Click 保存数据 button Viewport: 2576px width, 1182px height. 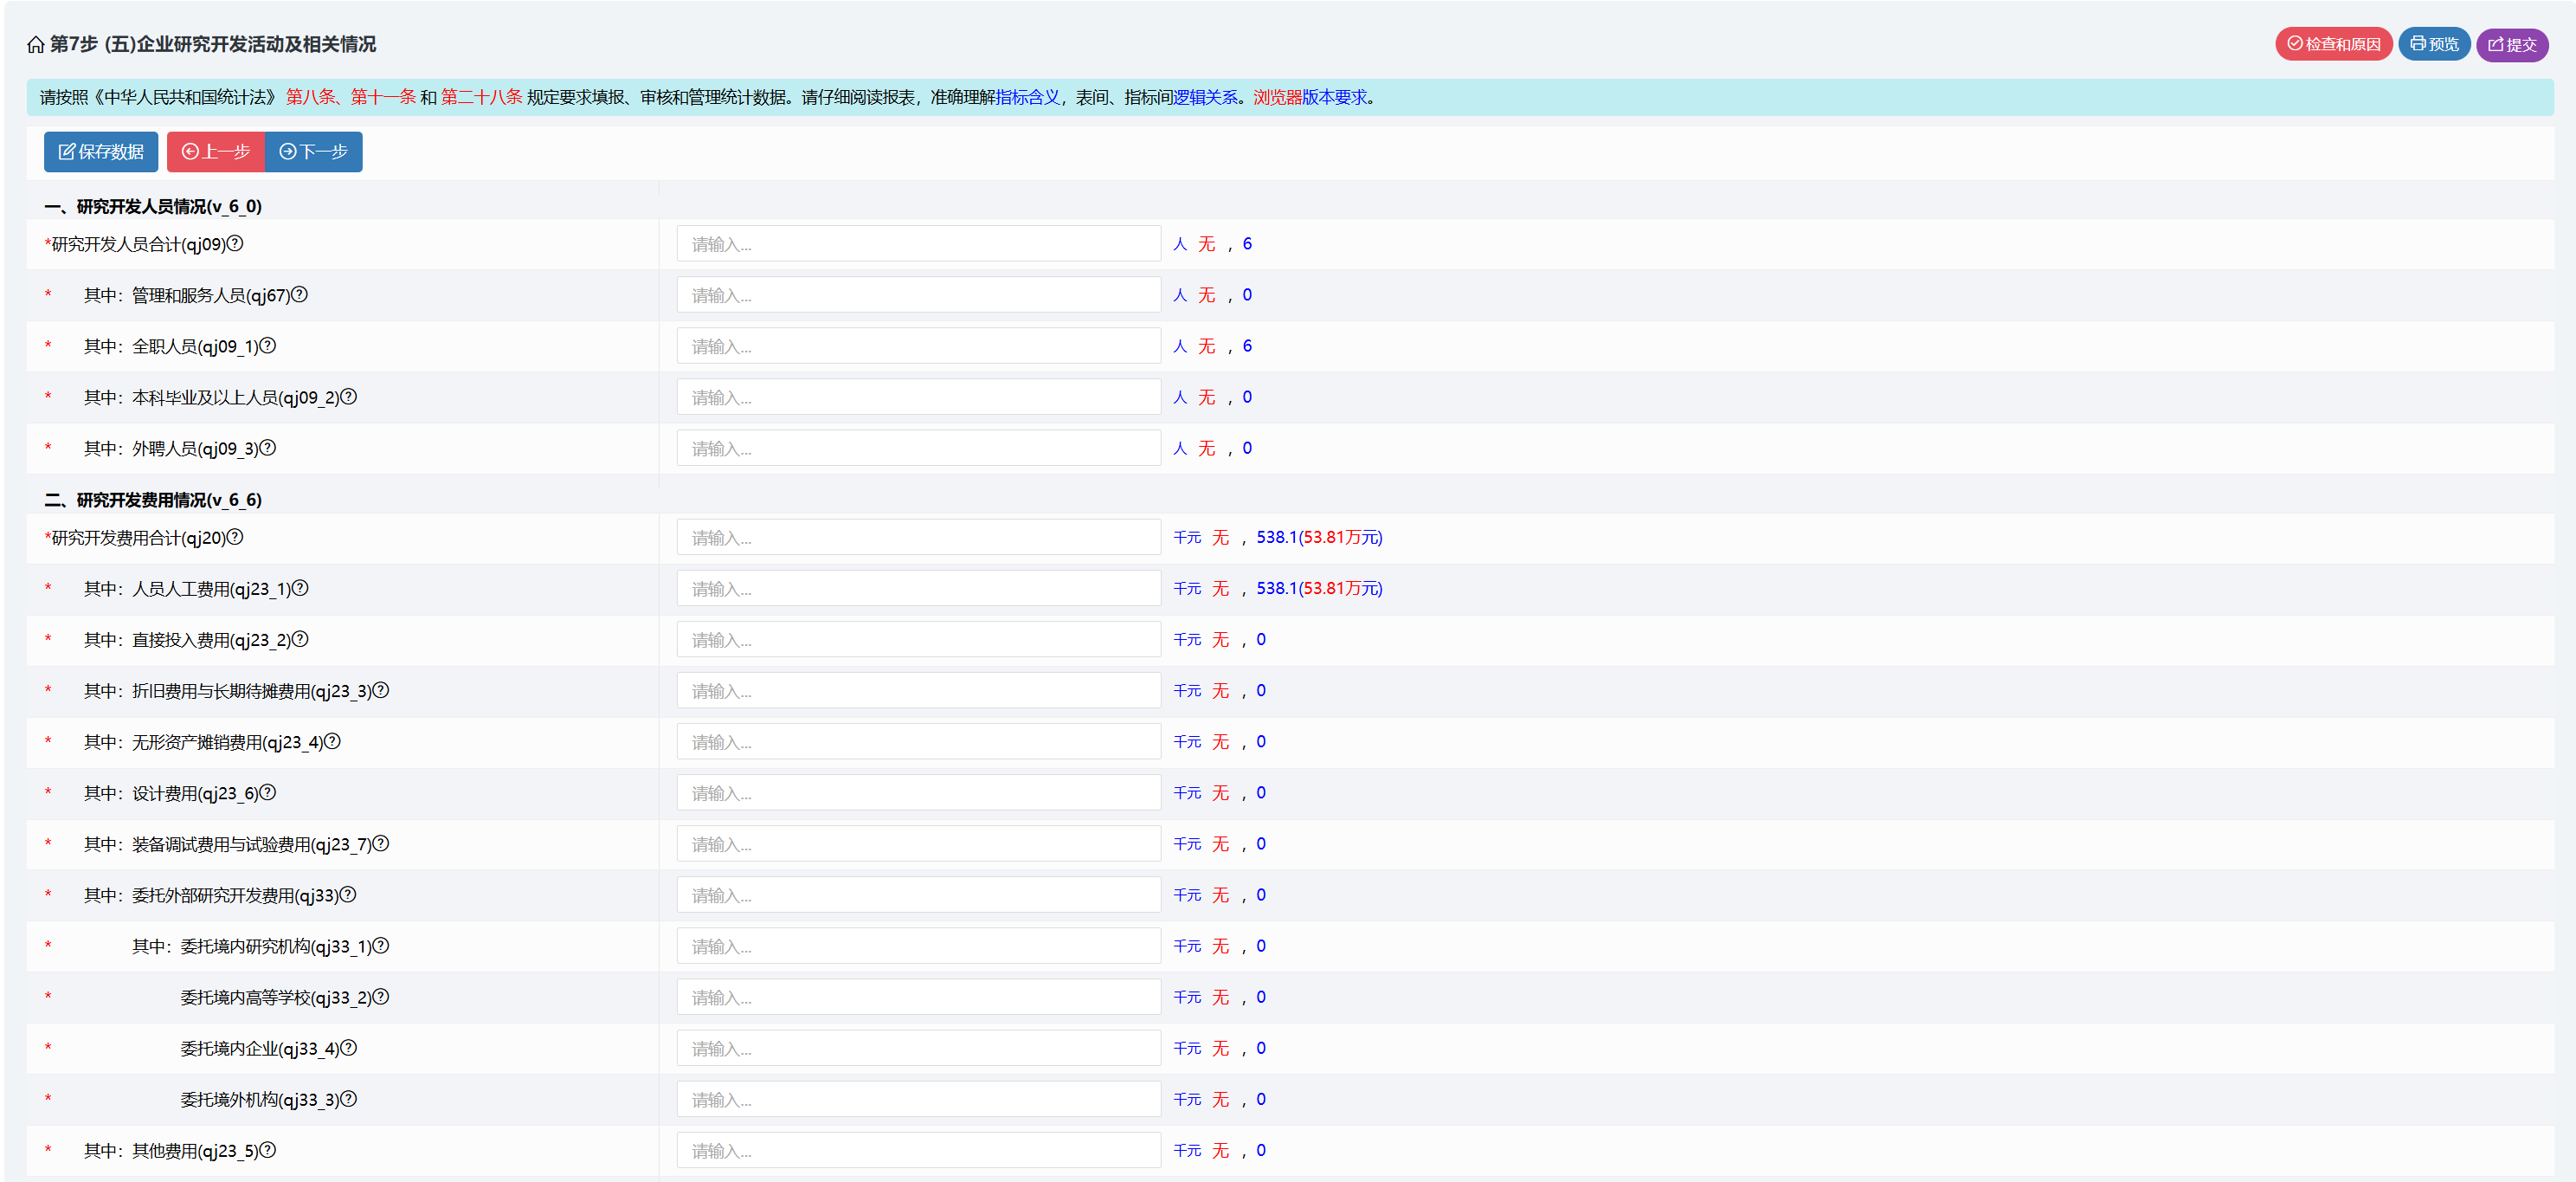101,152
